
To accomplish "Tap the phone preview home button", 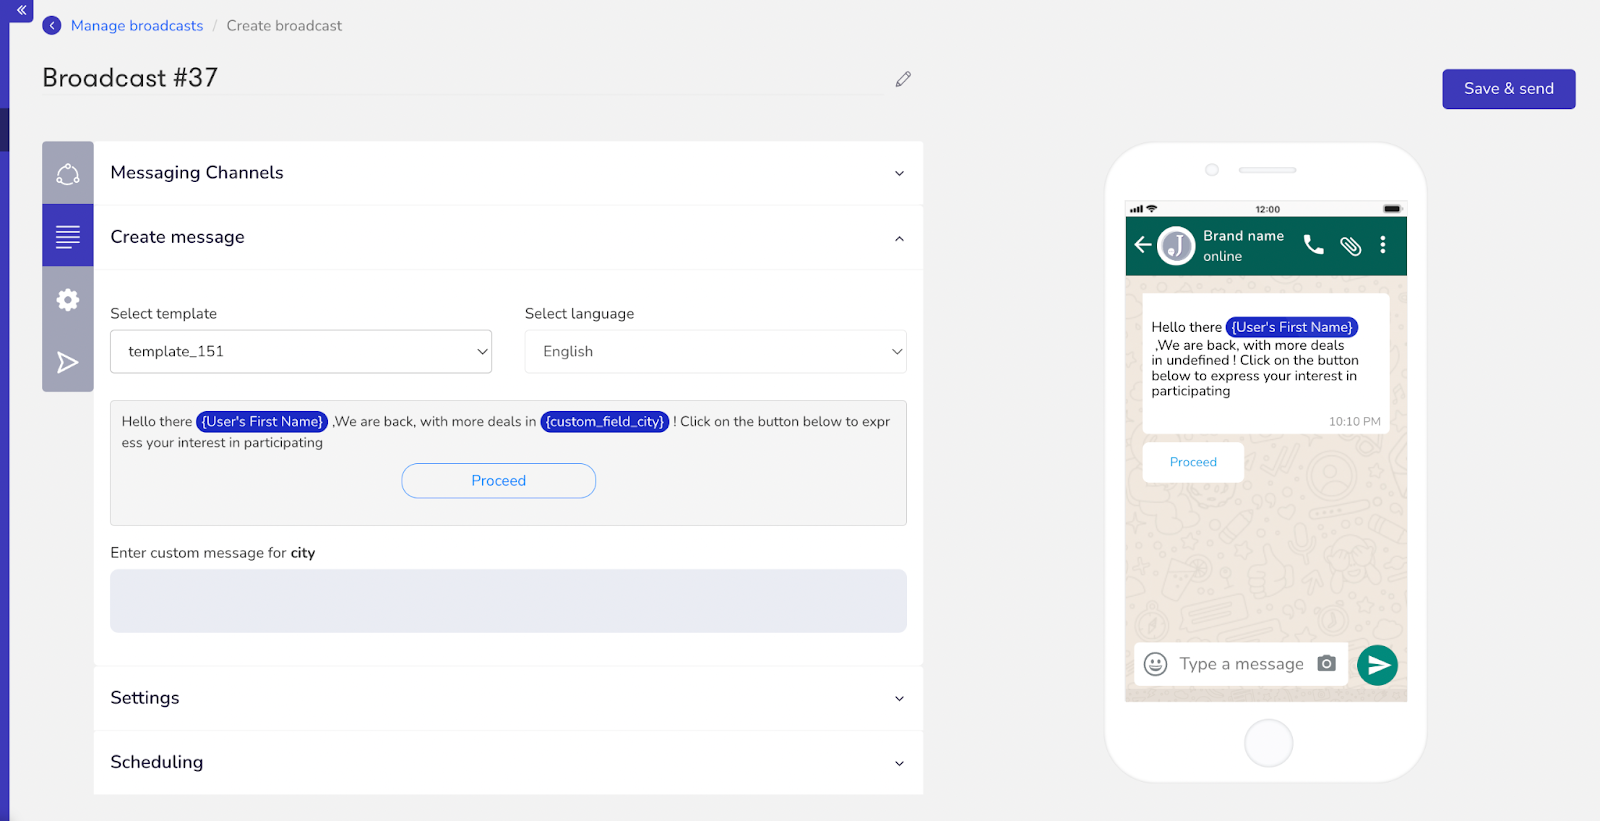I will 1268,743.
